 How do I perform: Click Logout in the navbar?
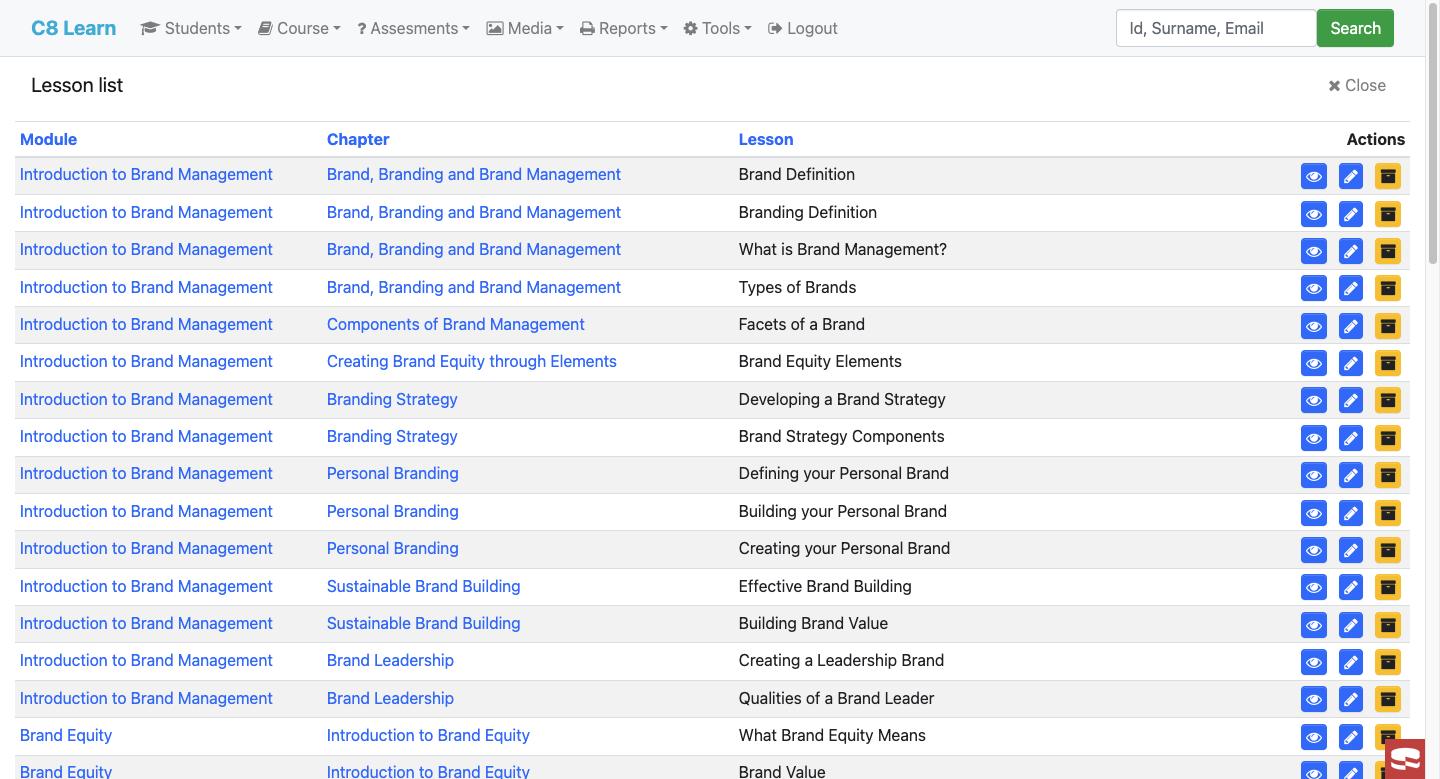[x=803, y=28]
